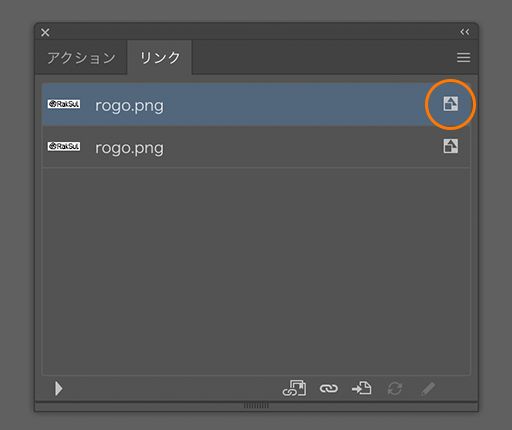Click thumbnail of the first rogo.png

coord(64,104)
